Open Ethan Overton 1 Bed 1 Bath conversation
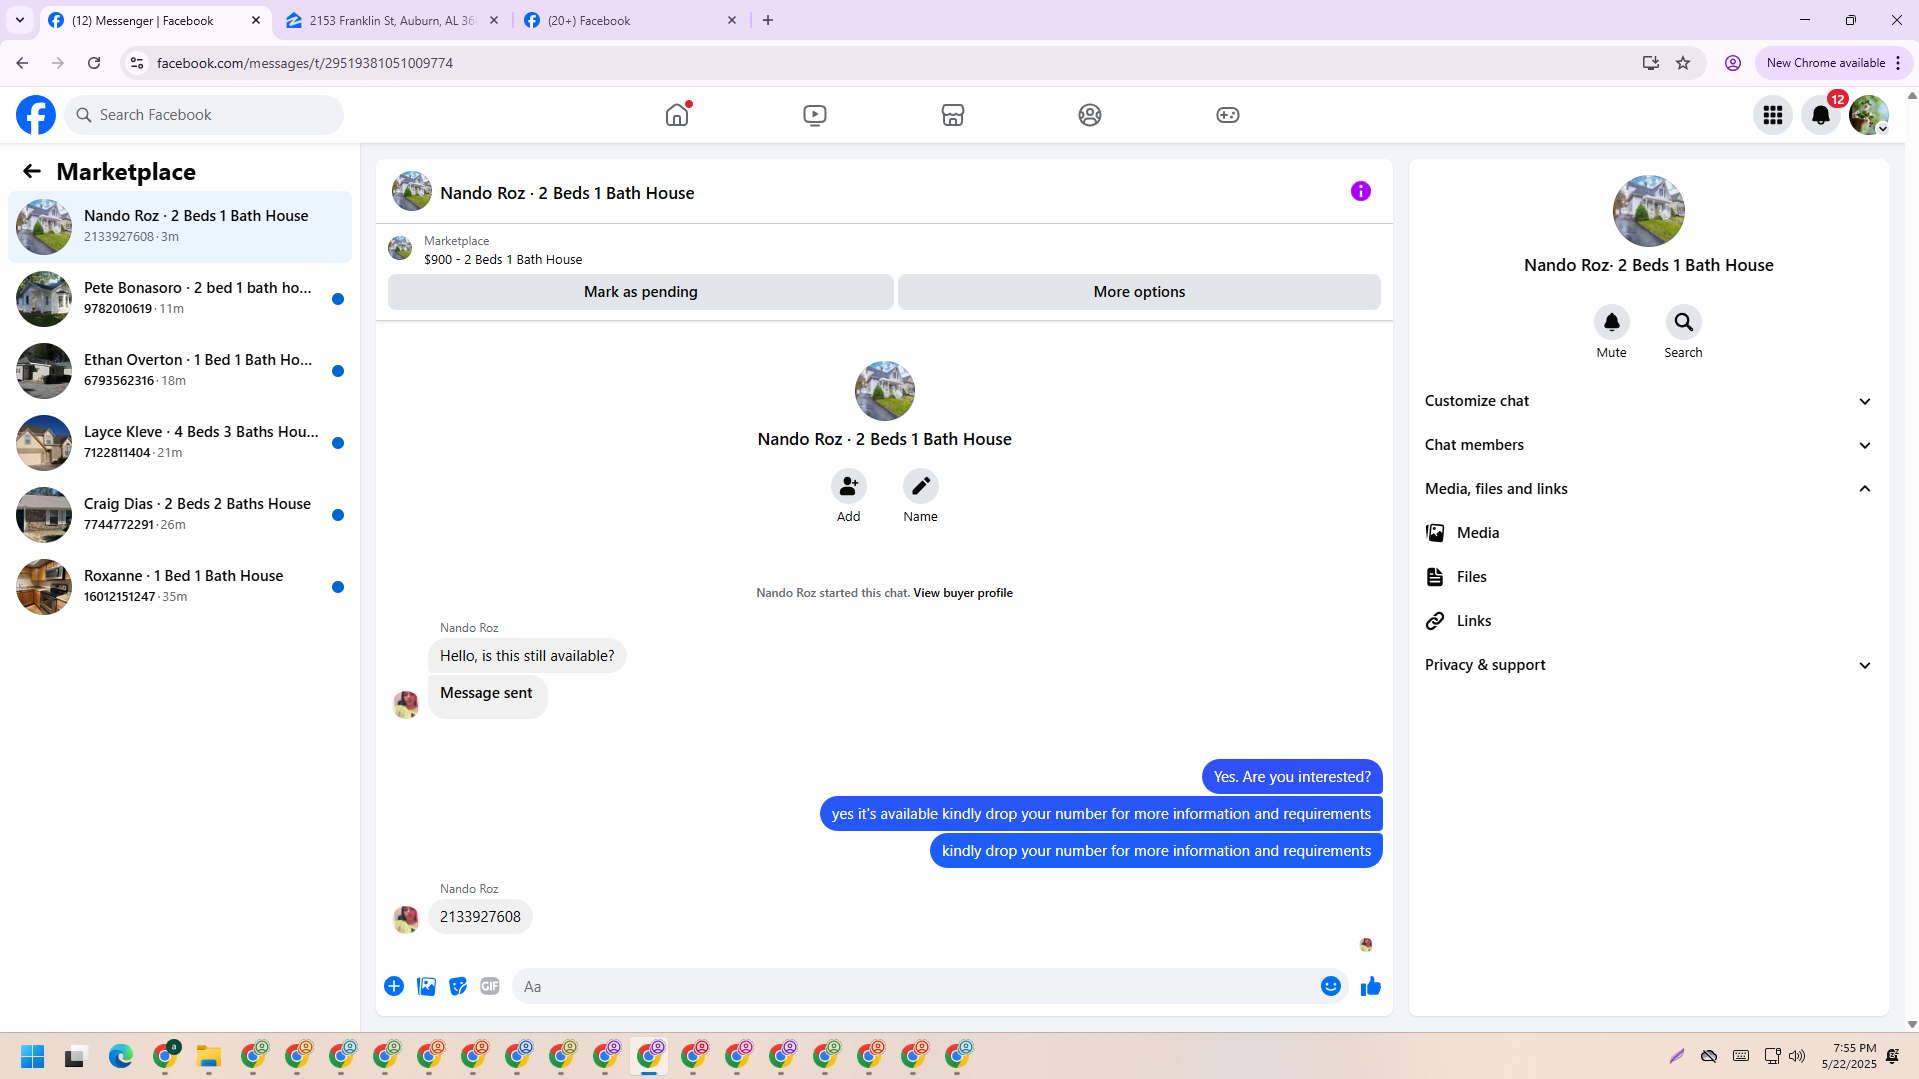1919x1079 pixels. (180, 371)
